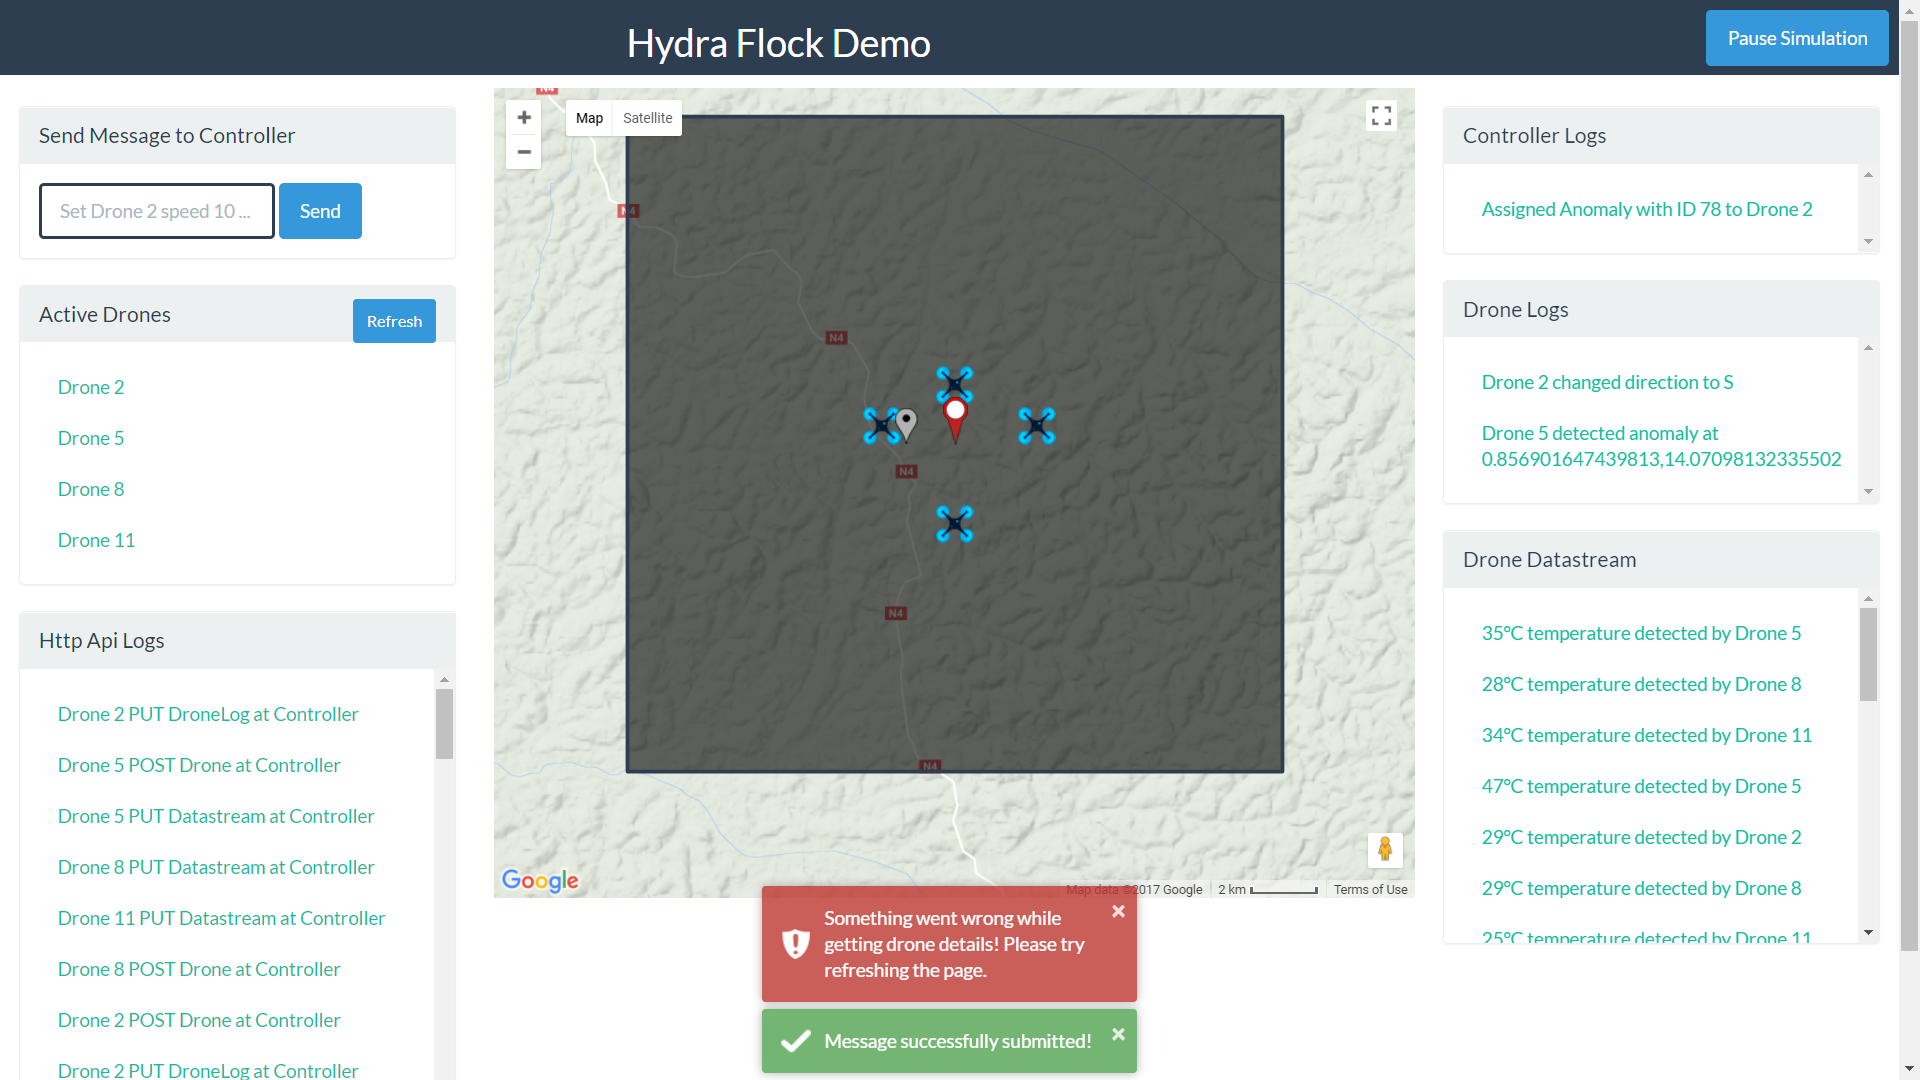Close the red error notification
The height and width of the screenshot is (1080, 1920).
click(x=1118, y=911)
